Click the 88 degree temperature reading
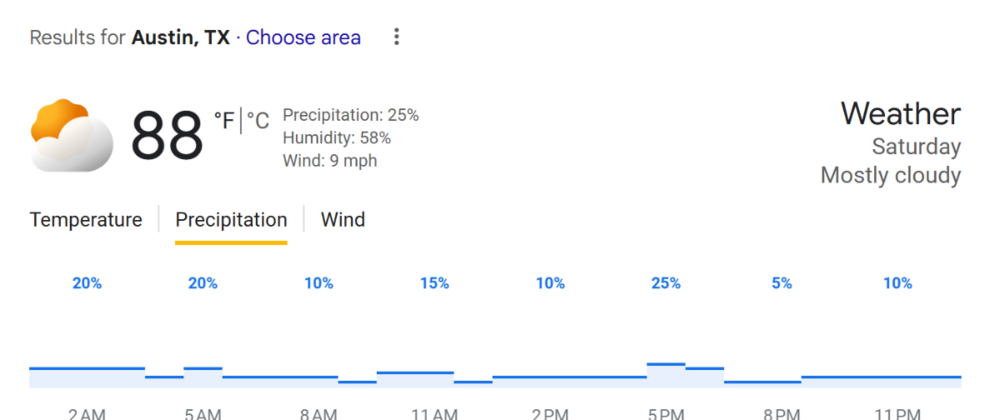 pos(167,136)
